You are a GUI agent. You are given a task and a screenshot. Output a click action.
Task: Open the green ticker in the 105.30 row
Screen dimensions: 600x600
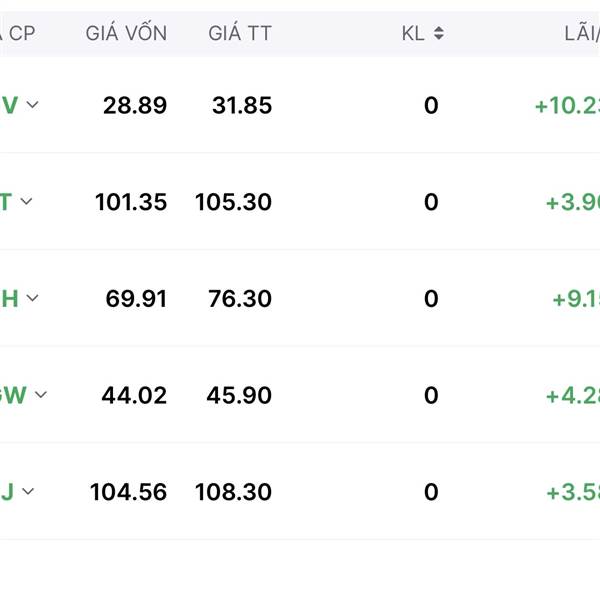6,202
